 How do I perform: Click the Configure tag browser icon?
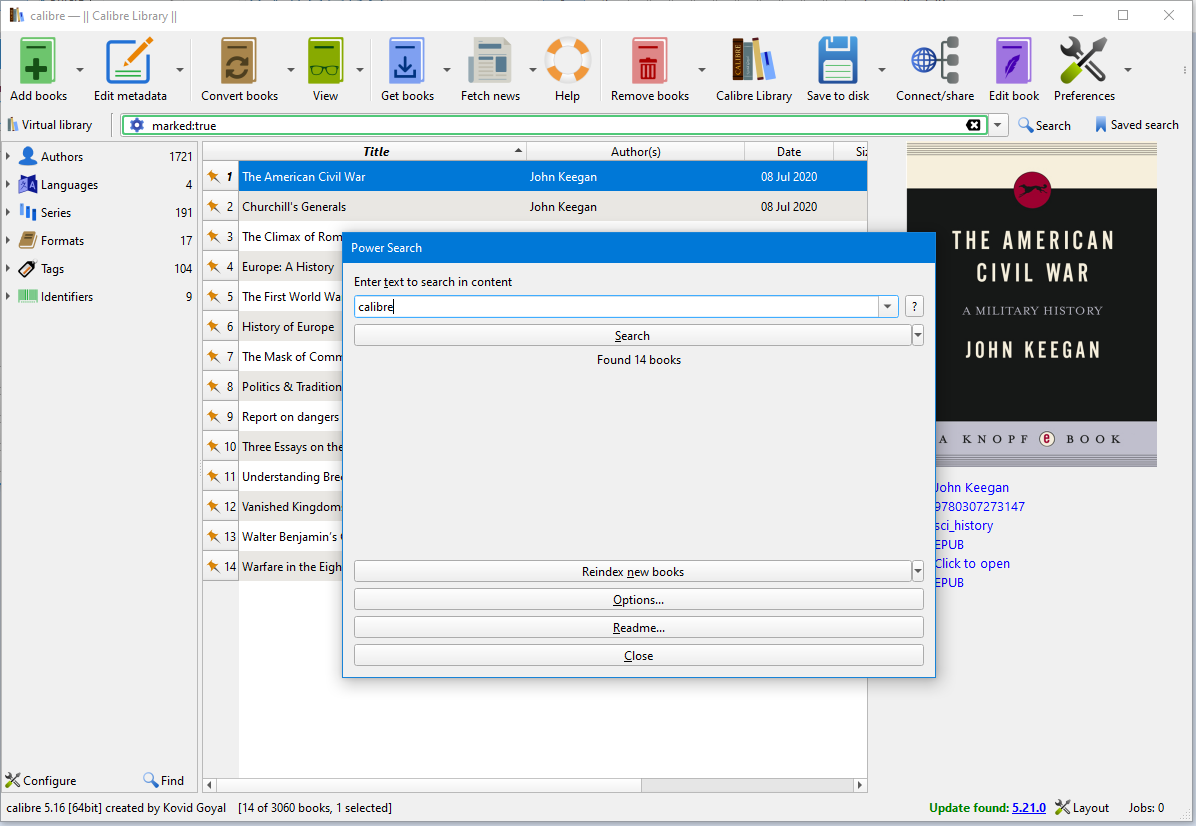[40, 780]
